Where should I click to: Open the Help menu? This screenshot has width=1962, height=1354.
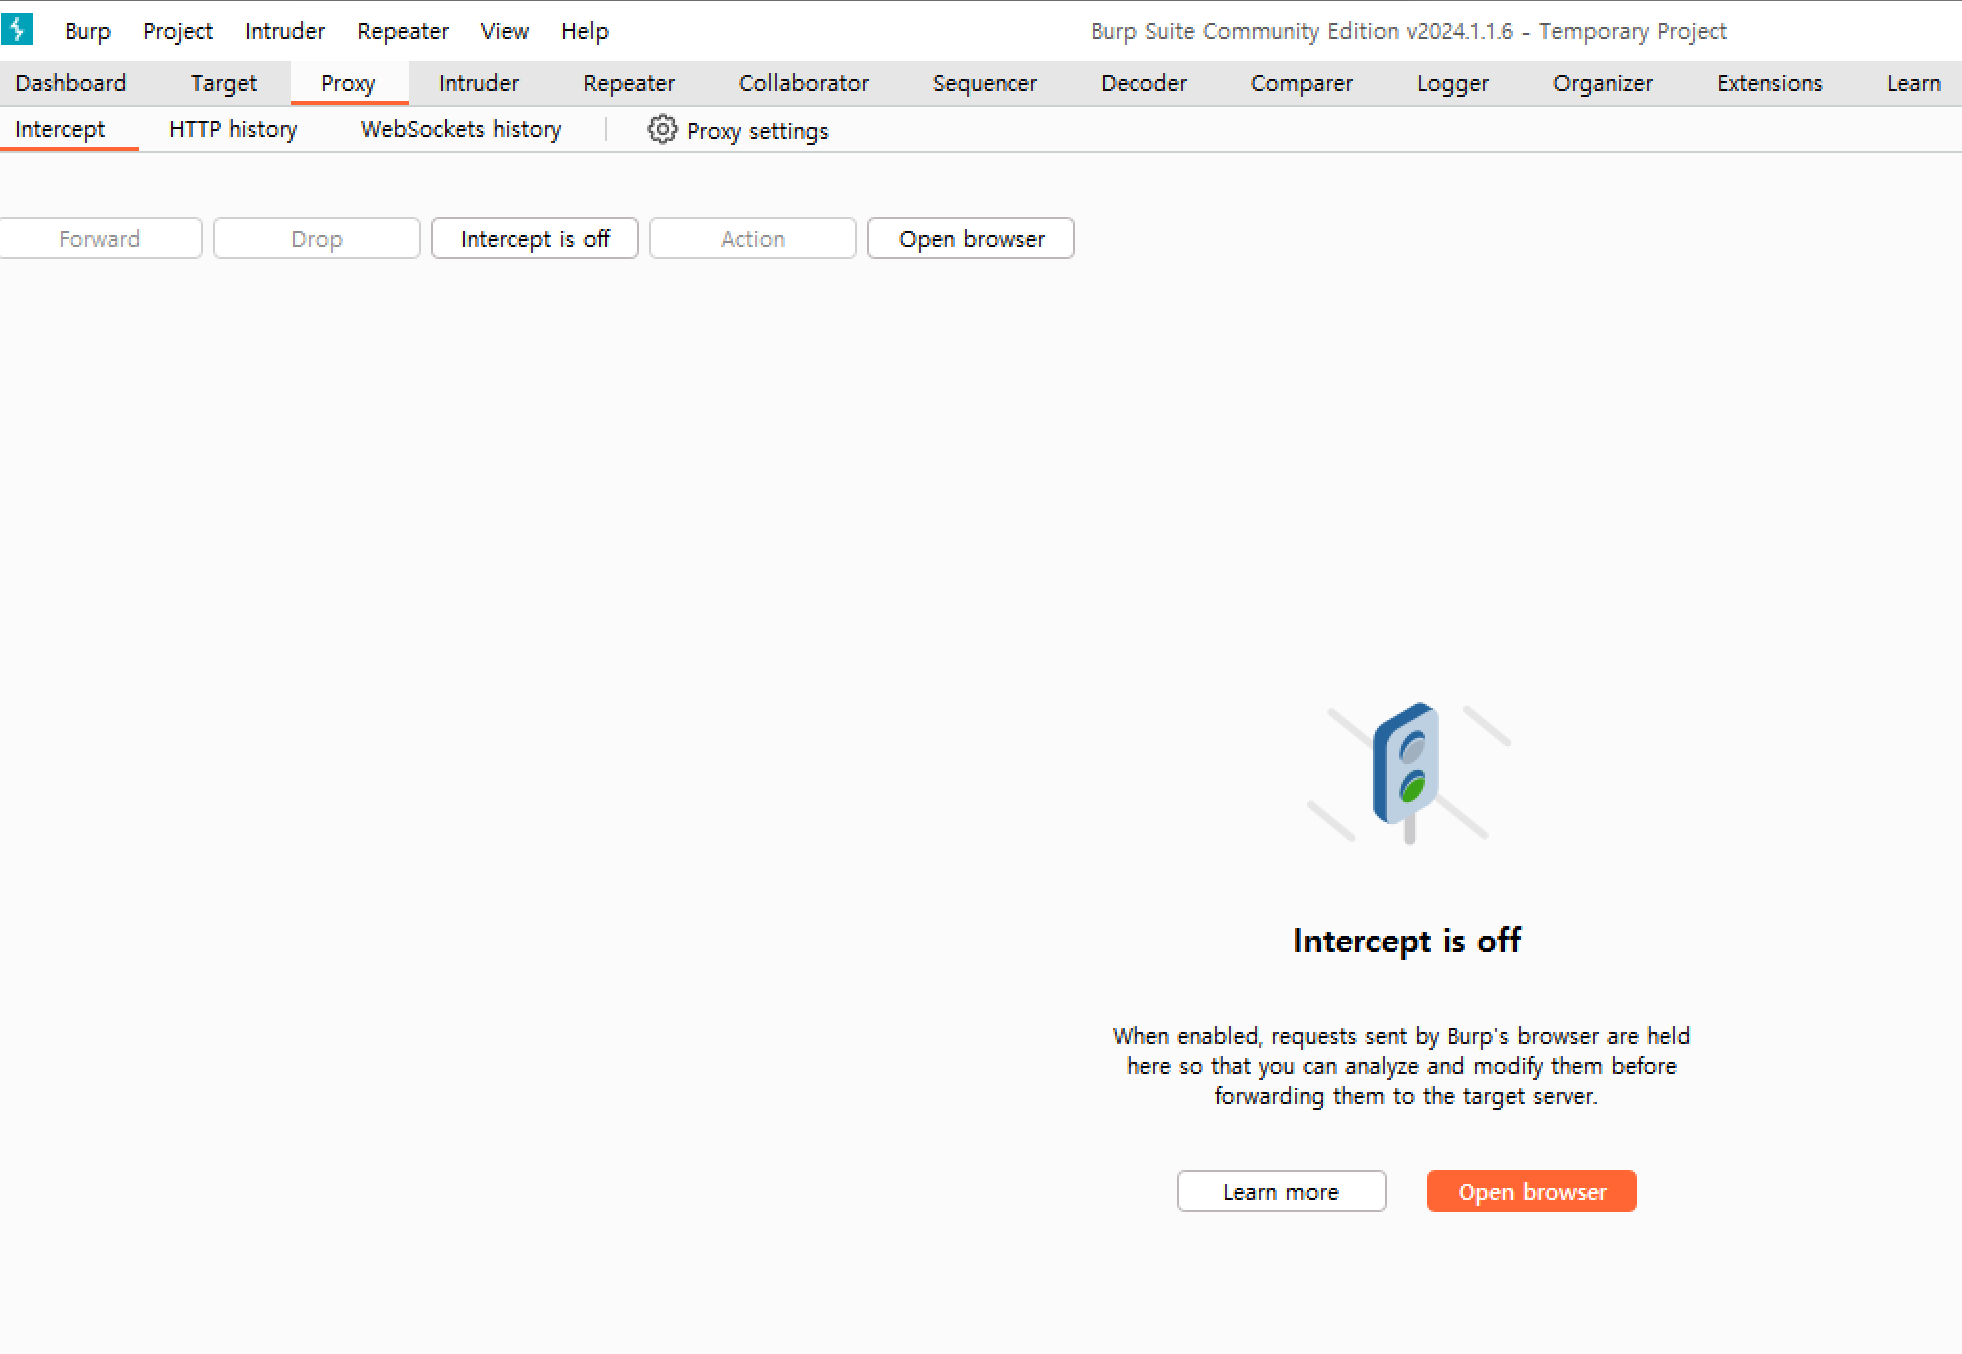[584, 31]
